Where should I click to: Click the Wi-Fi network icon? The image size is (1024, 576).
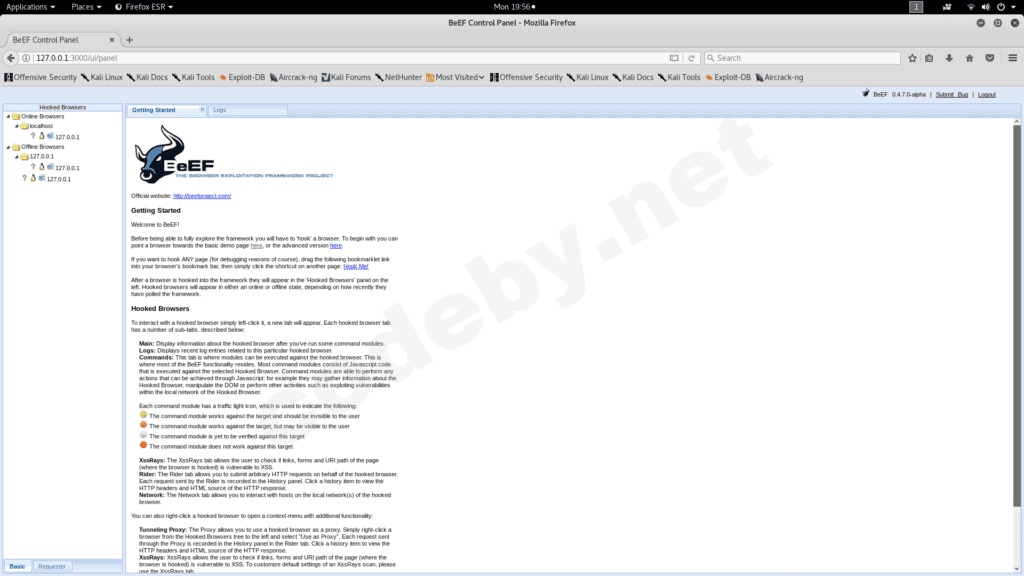[970, 7]
